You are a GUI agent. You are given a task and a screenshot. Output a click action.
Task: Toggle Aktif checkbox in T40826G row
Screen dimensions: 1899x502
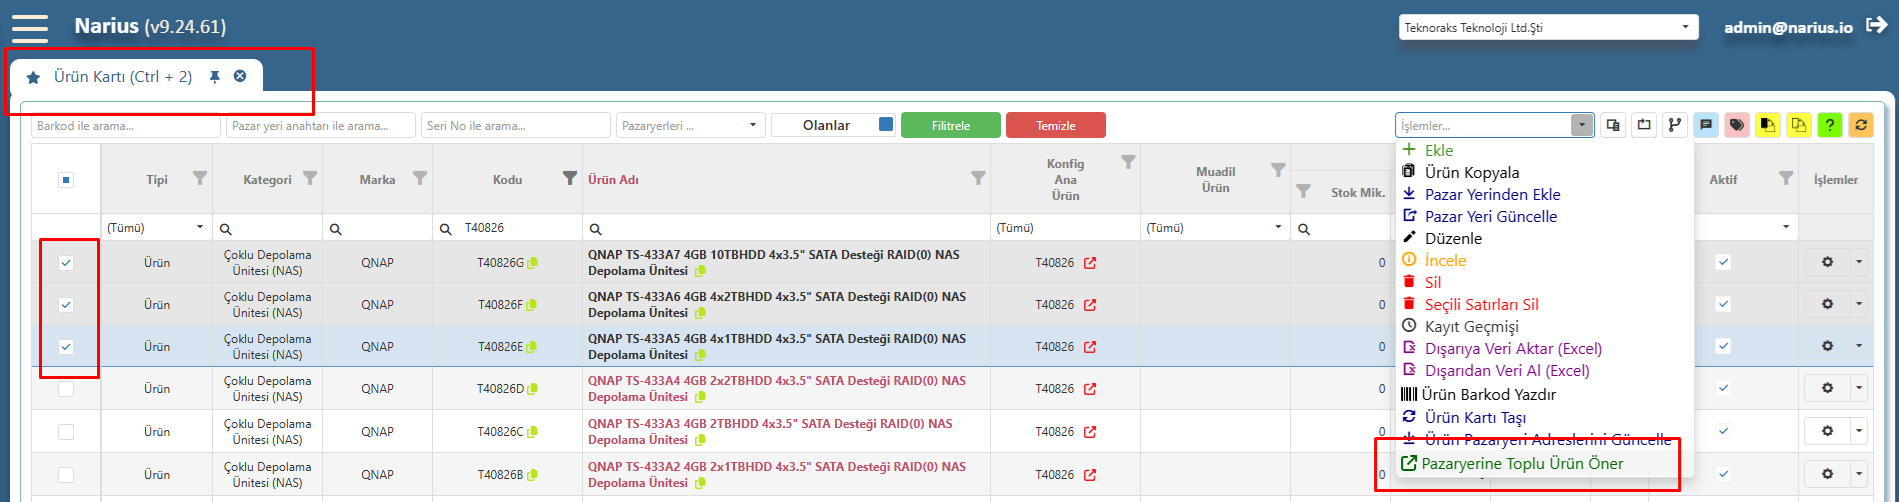pyautogui.click(x=1723, y=263)
